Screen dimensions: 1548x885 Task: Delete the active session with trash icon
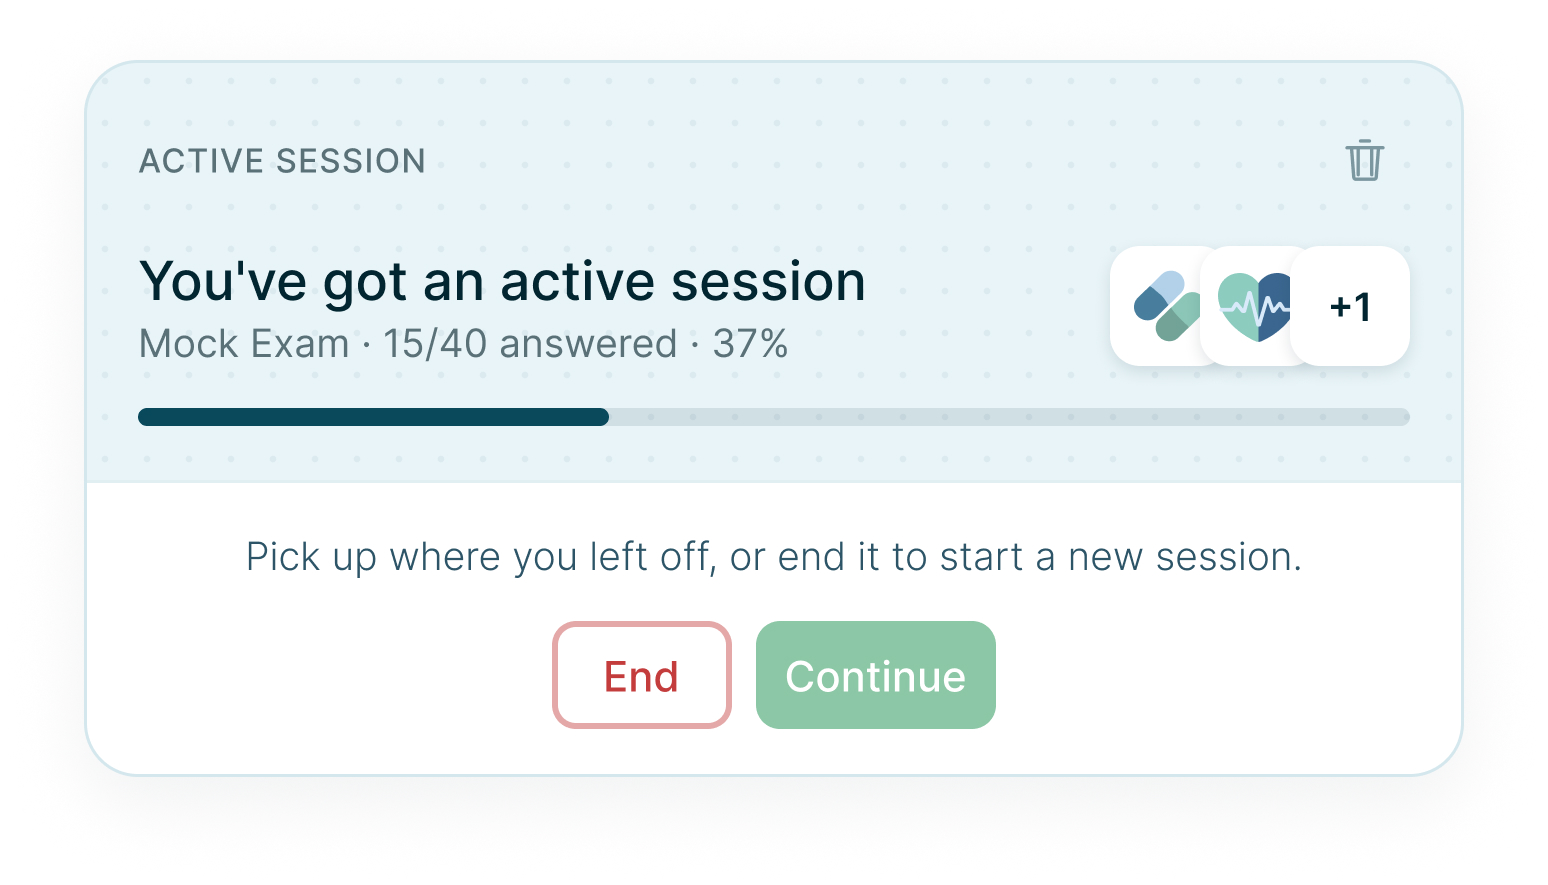coord(1364,160)
